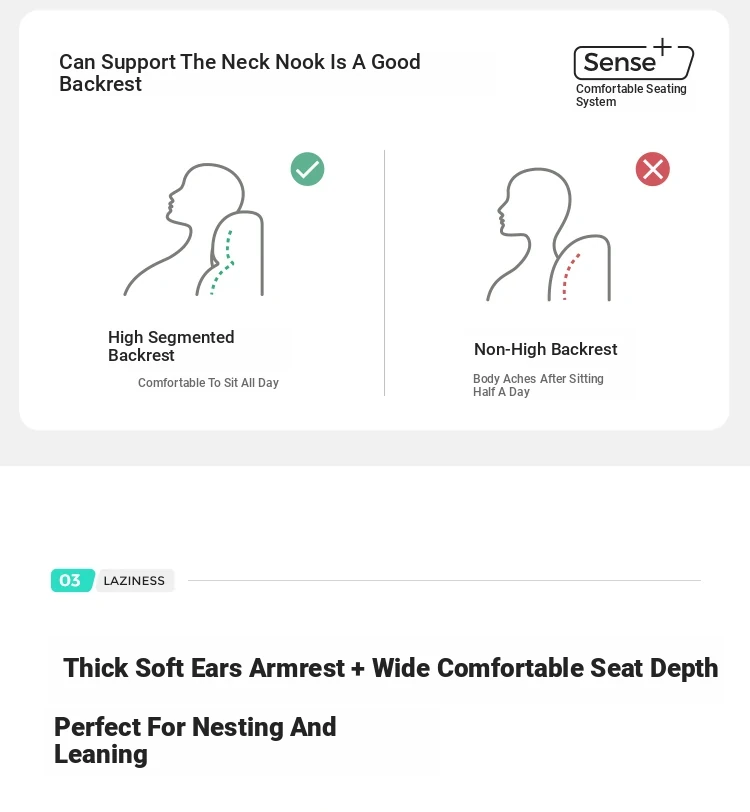
Task: Click the vertical divider between comparisons
Action: coord(384,273)
